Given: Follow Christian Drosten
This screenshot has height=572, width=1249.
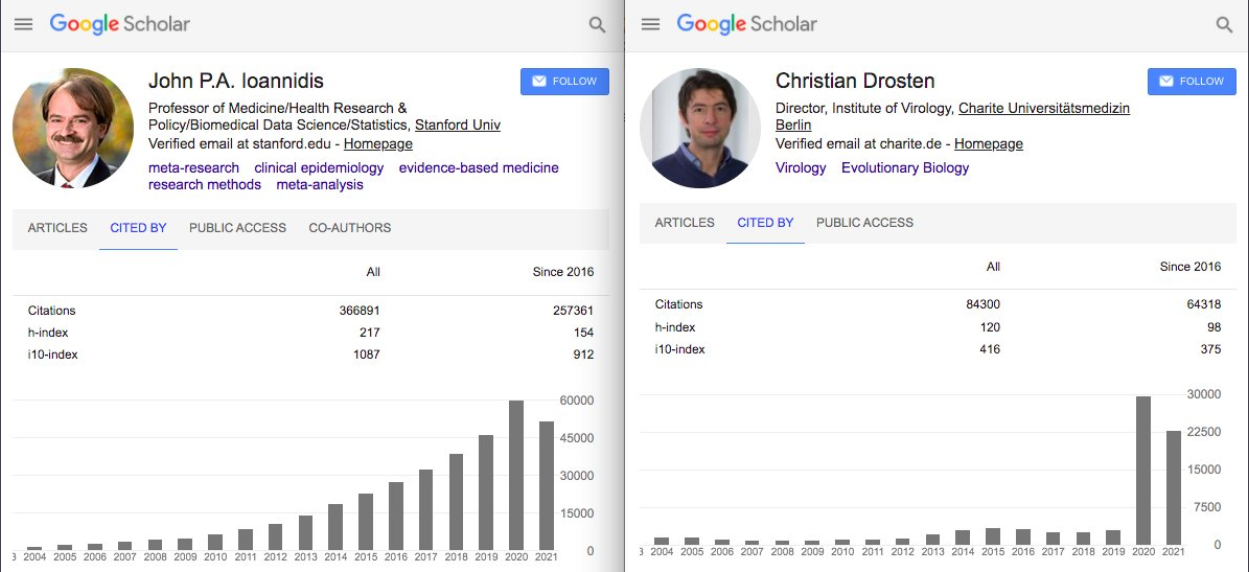Looking at the screenshot, I should 1192,81.
